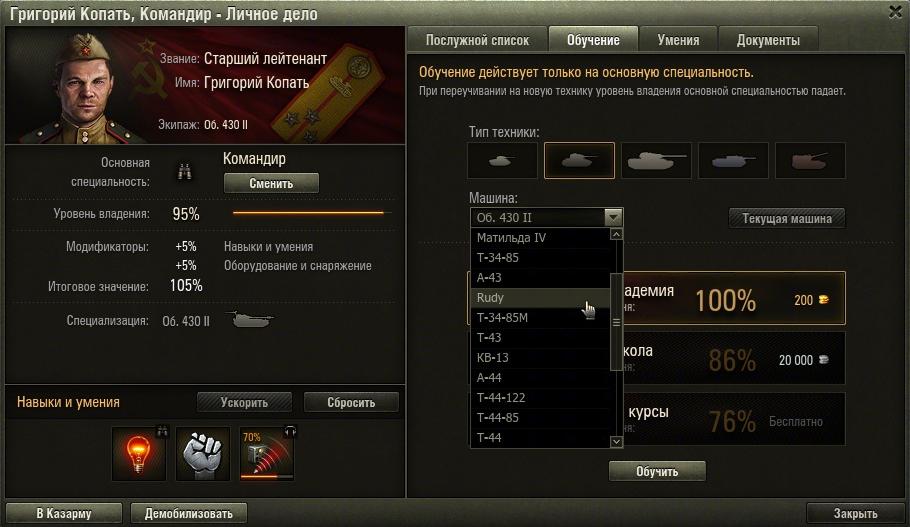This screenshot has width=910, height=527.
Task: Open the Послужной список tab
Action: (477, 40)
